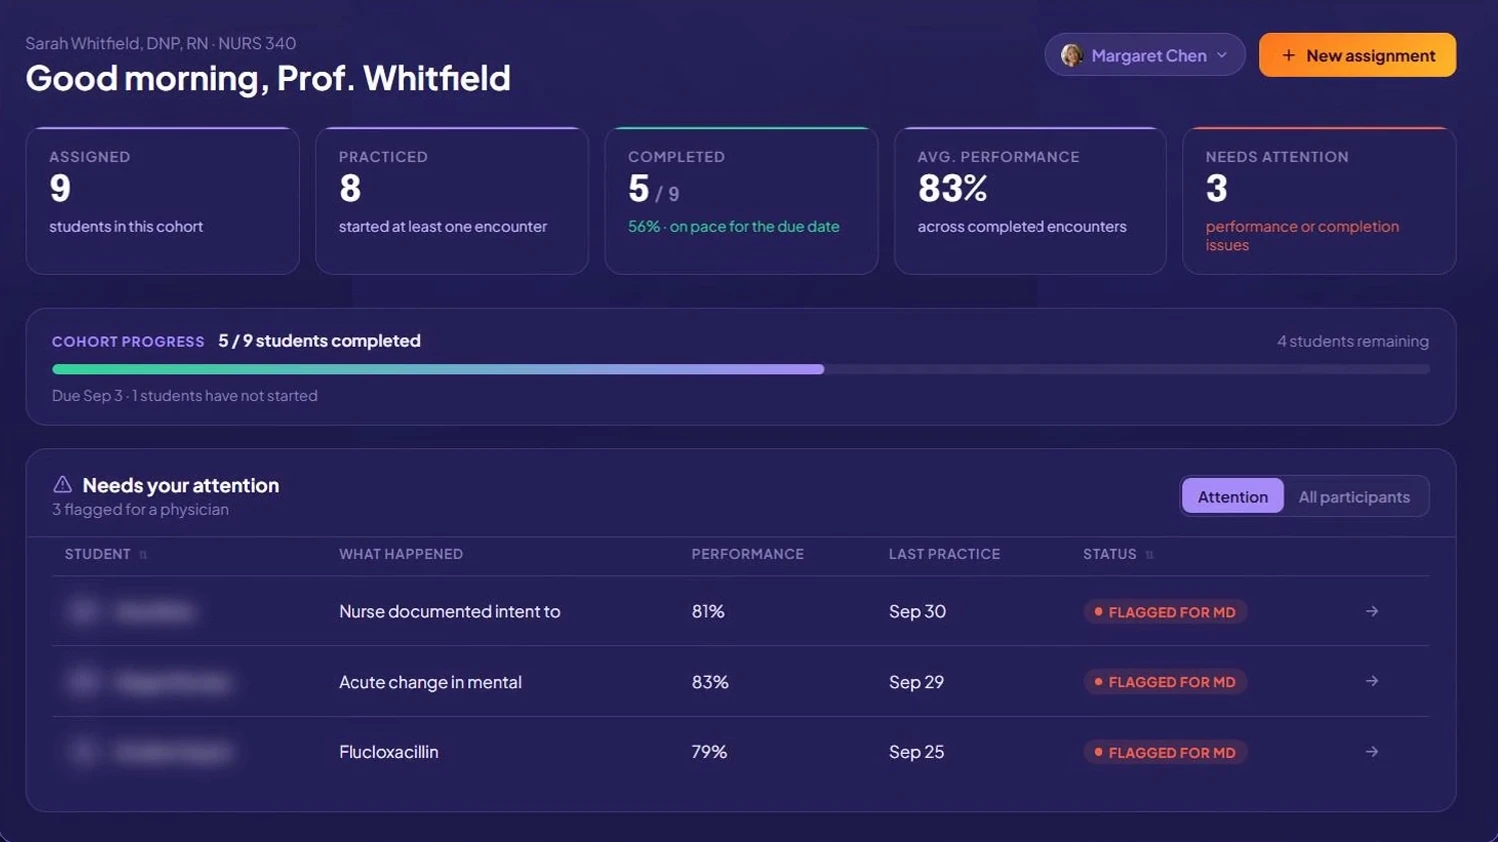
Task: Click 'Acute change in mental' text
Action: [430, 682]
